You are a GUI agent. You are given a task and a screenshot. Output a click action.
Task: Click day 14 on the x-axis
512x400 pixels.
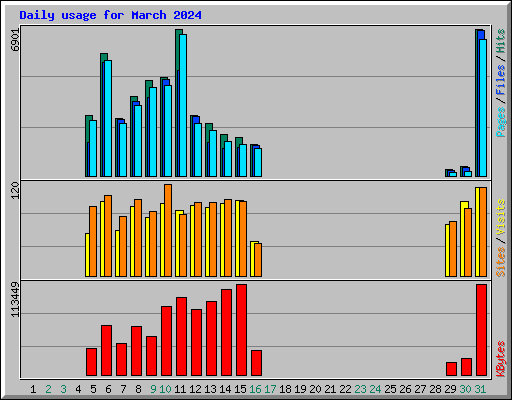(x=225, y=389)
